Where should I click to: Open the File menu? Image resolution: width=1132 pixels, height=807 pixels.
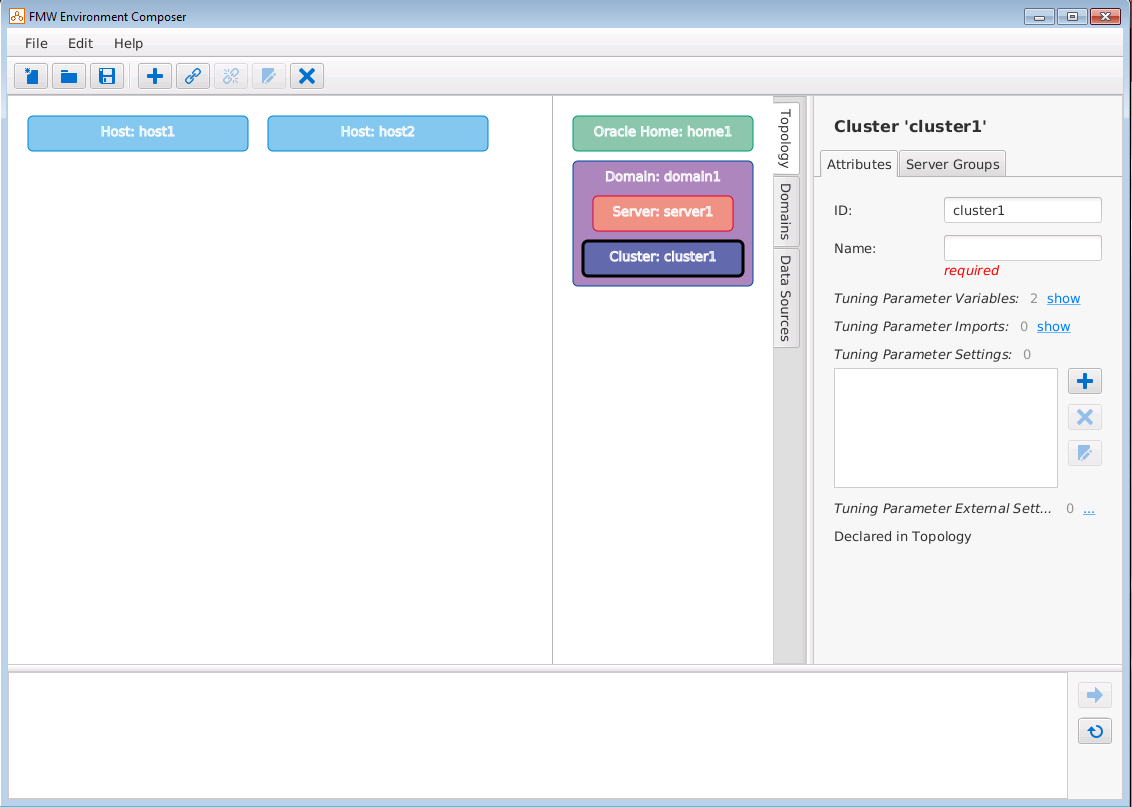tap(36, 43)
